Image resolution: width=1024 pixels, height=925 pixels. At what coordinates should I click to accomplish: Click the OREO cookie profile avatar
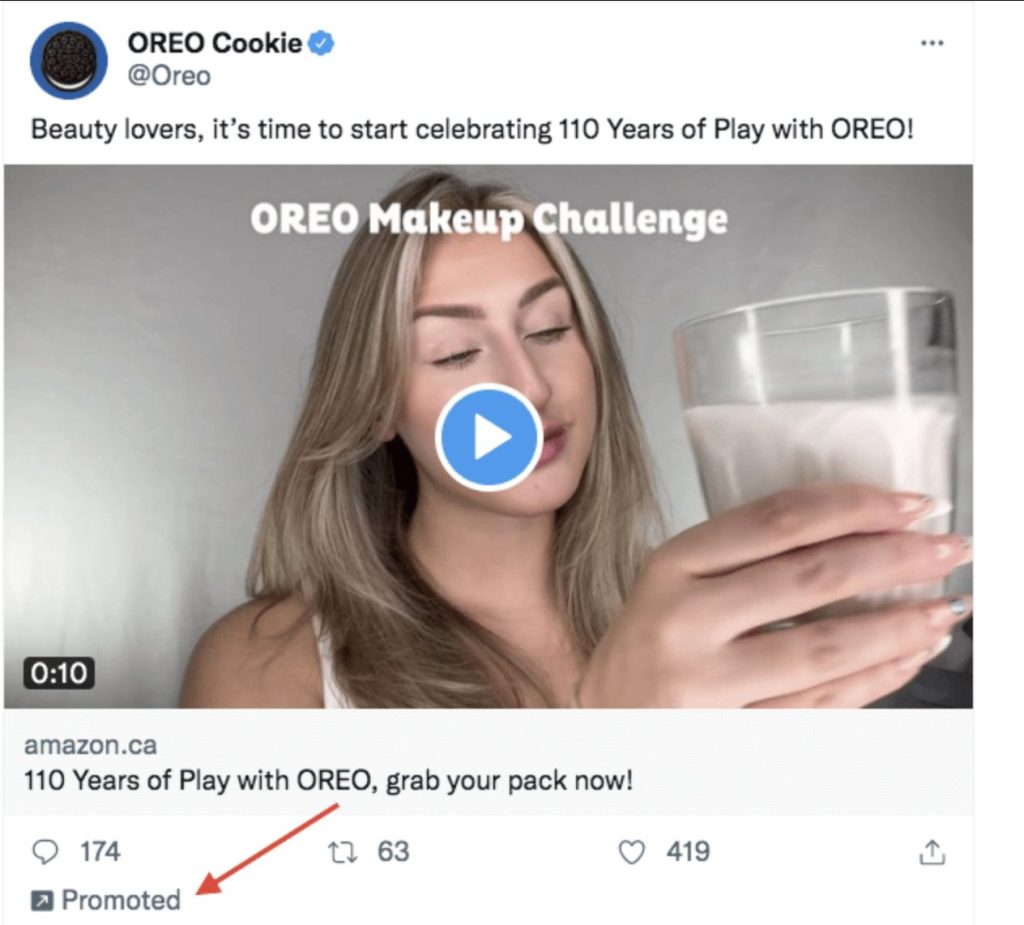tap(69, 60)
